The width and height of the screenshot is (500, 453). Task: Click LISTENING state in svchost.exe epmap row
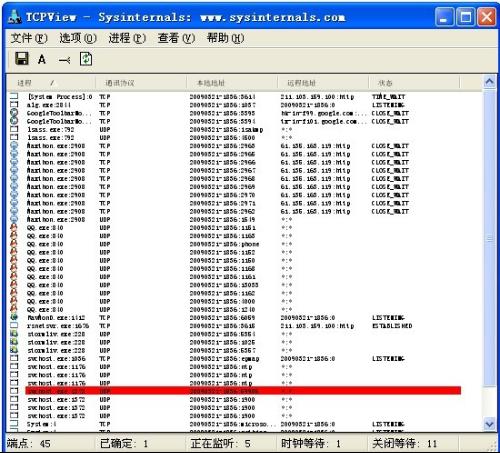coord(388,359)
